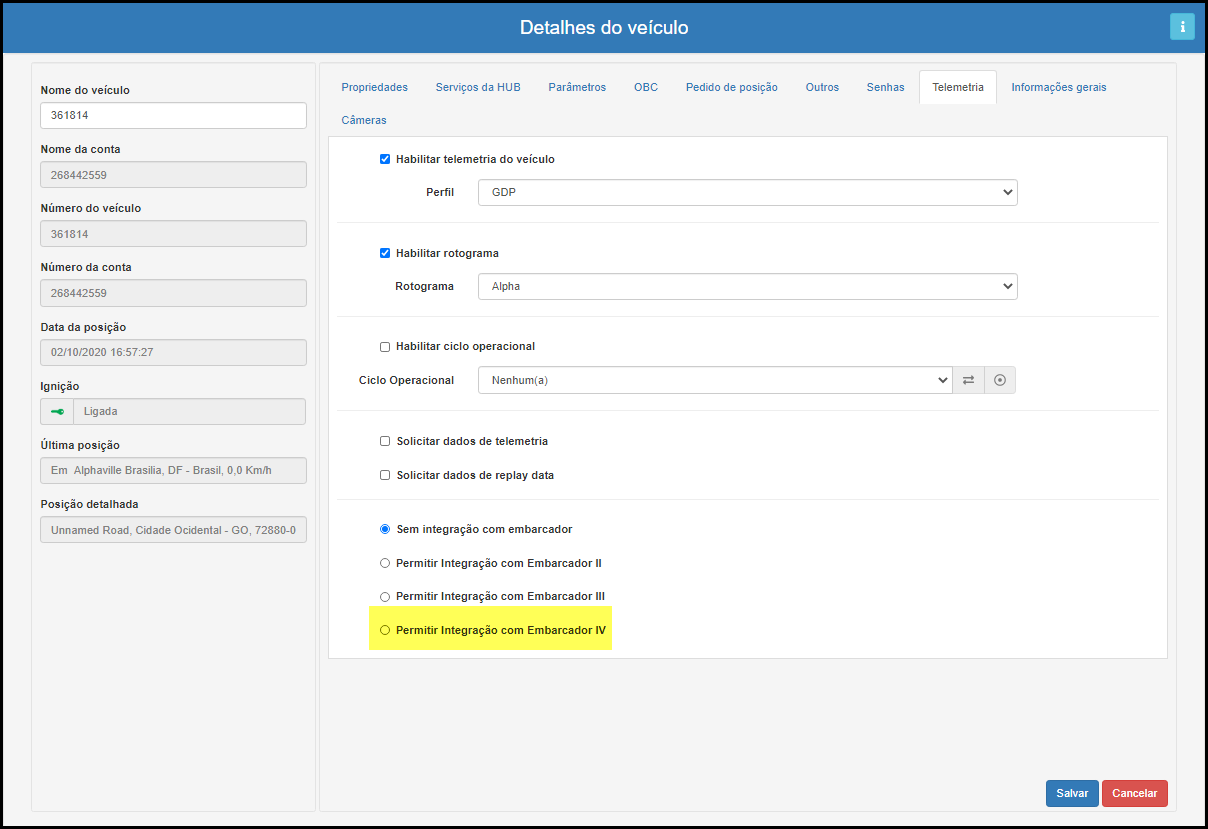Uncheck Habilitar rotograma checkbox
Image resolution: width=1208 pixels, height=829 pixels.
pyautogui.click(x=385, y=253)
